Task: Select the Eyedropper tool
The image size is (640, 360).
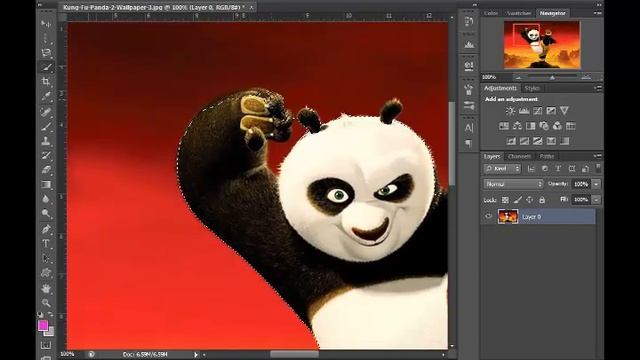Action: click(x=46, y=96)
